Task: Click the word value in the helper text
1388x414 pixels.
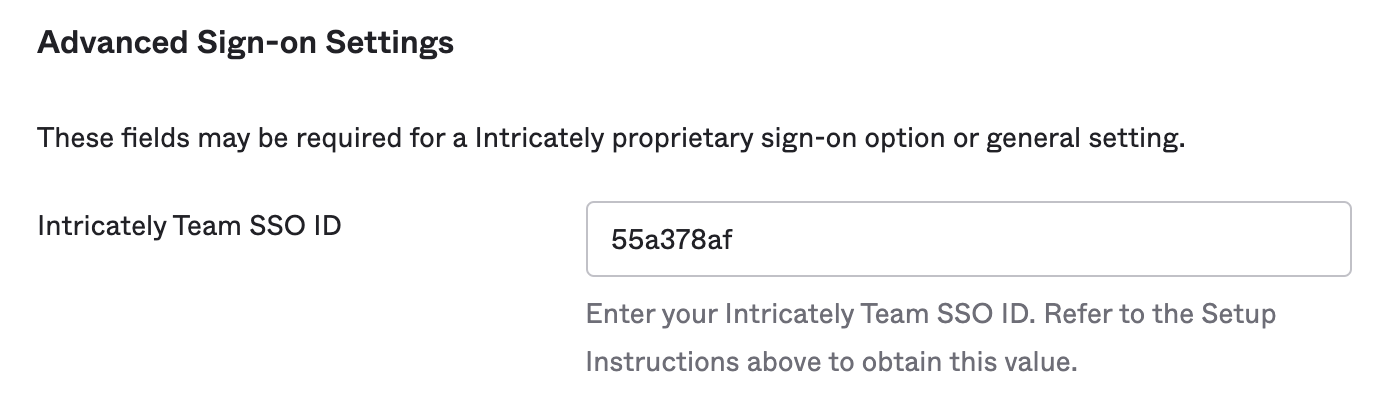Action: [x=1044, y=361]
